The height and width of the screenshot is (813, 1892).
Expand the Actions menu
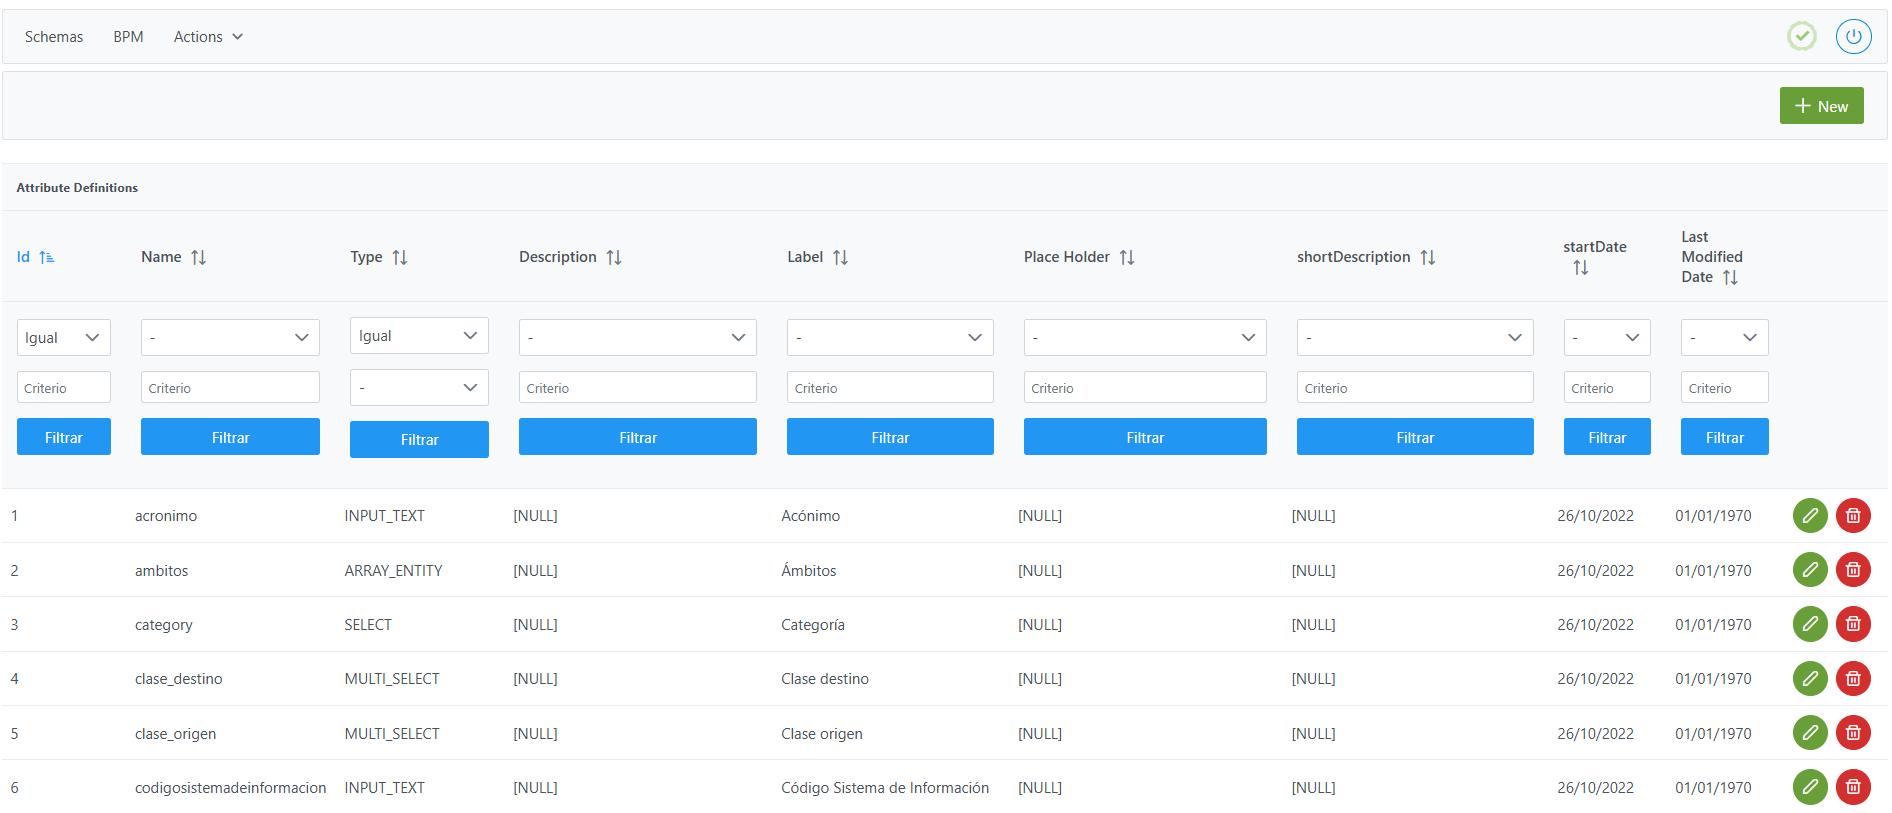(x=208, y=37)
